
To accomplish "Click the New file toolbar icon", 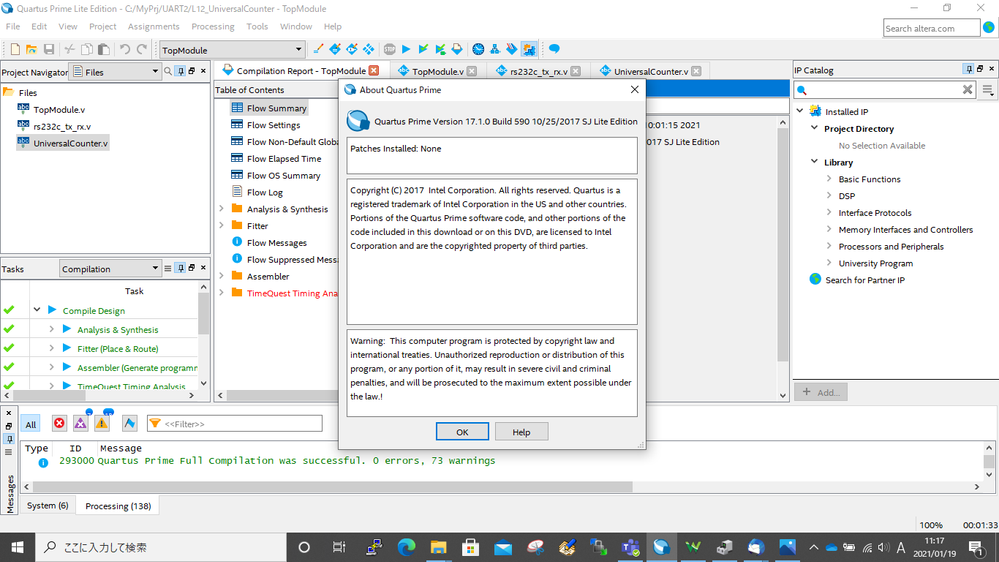I will [15, 49].
